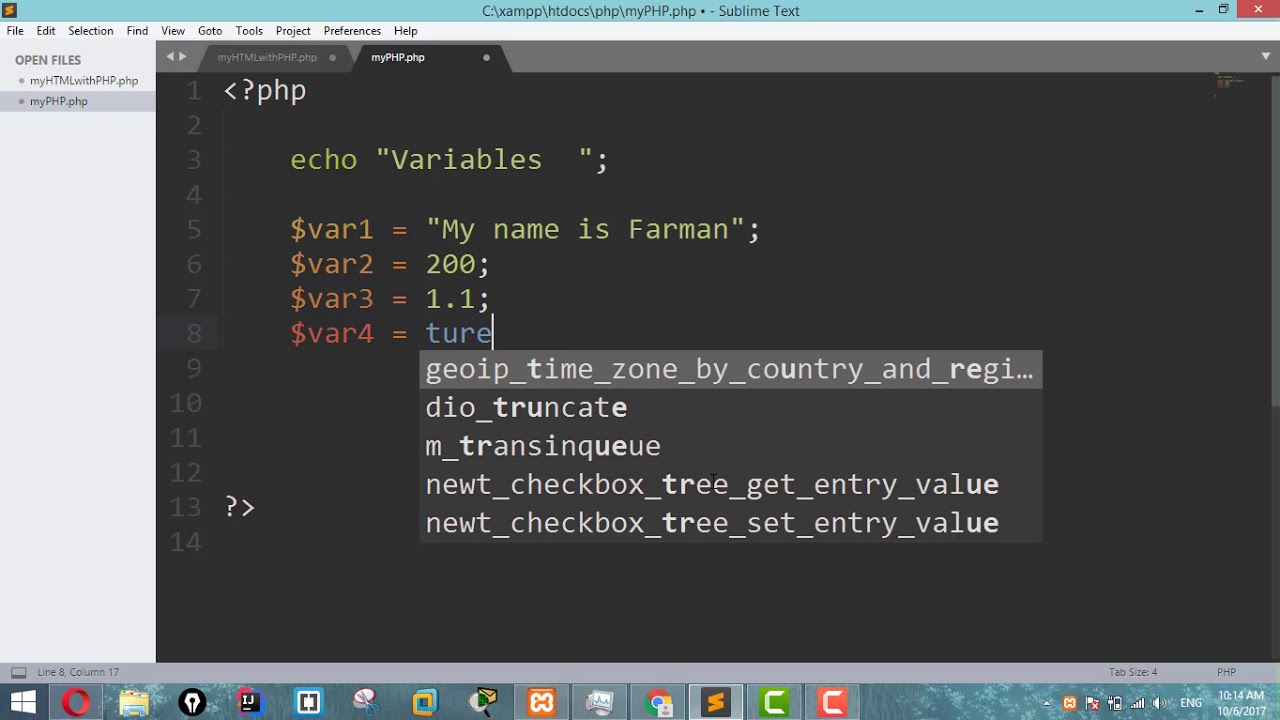Open the picture viewer taskbar icon
1280x720 pixels.
(x=600, y=702)
